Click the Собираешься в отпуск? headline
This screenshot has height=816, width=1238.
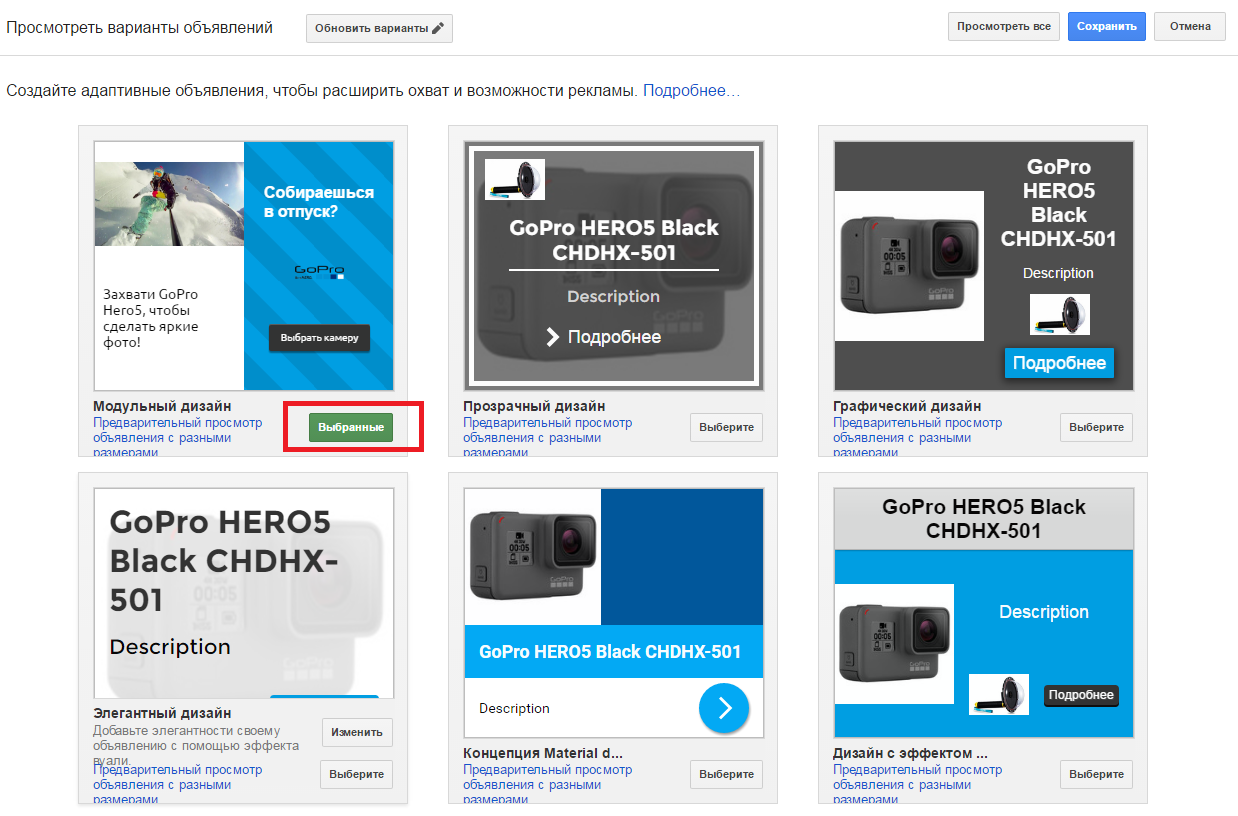pos(319,201)
